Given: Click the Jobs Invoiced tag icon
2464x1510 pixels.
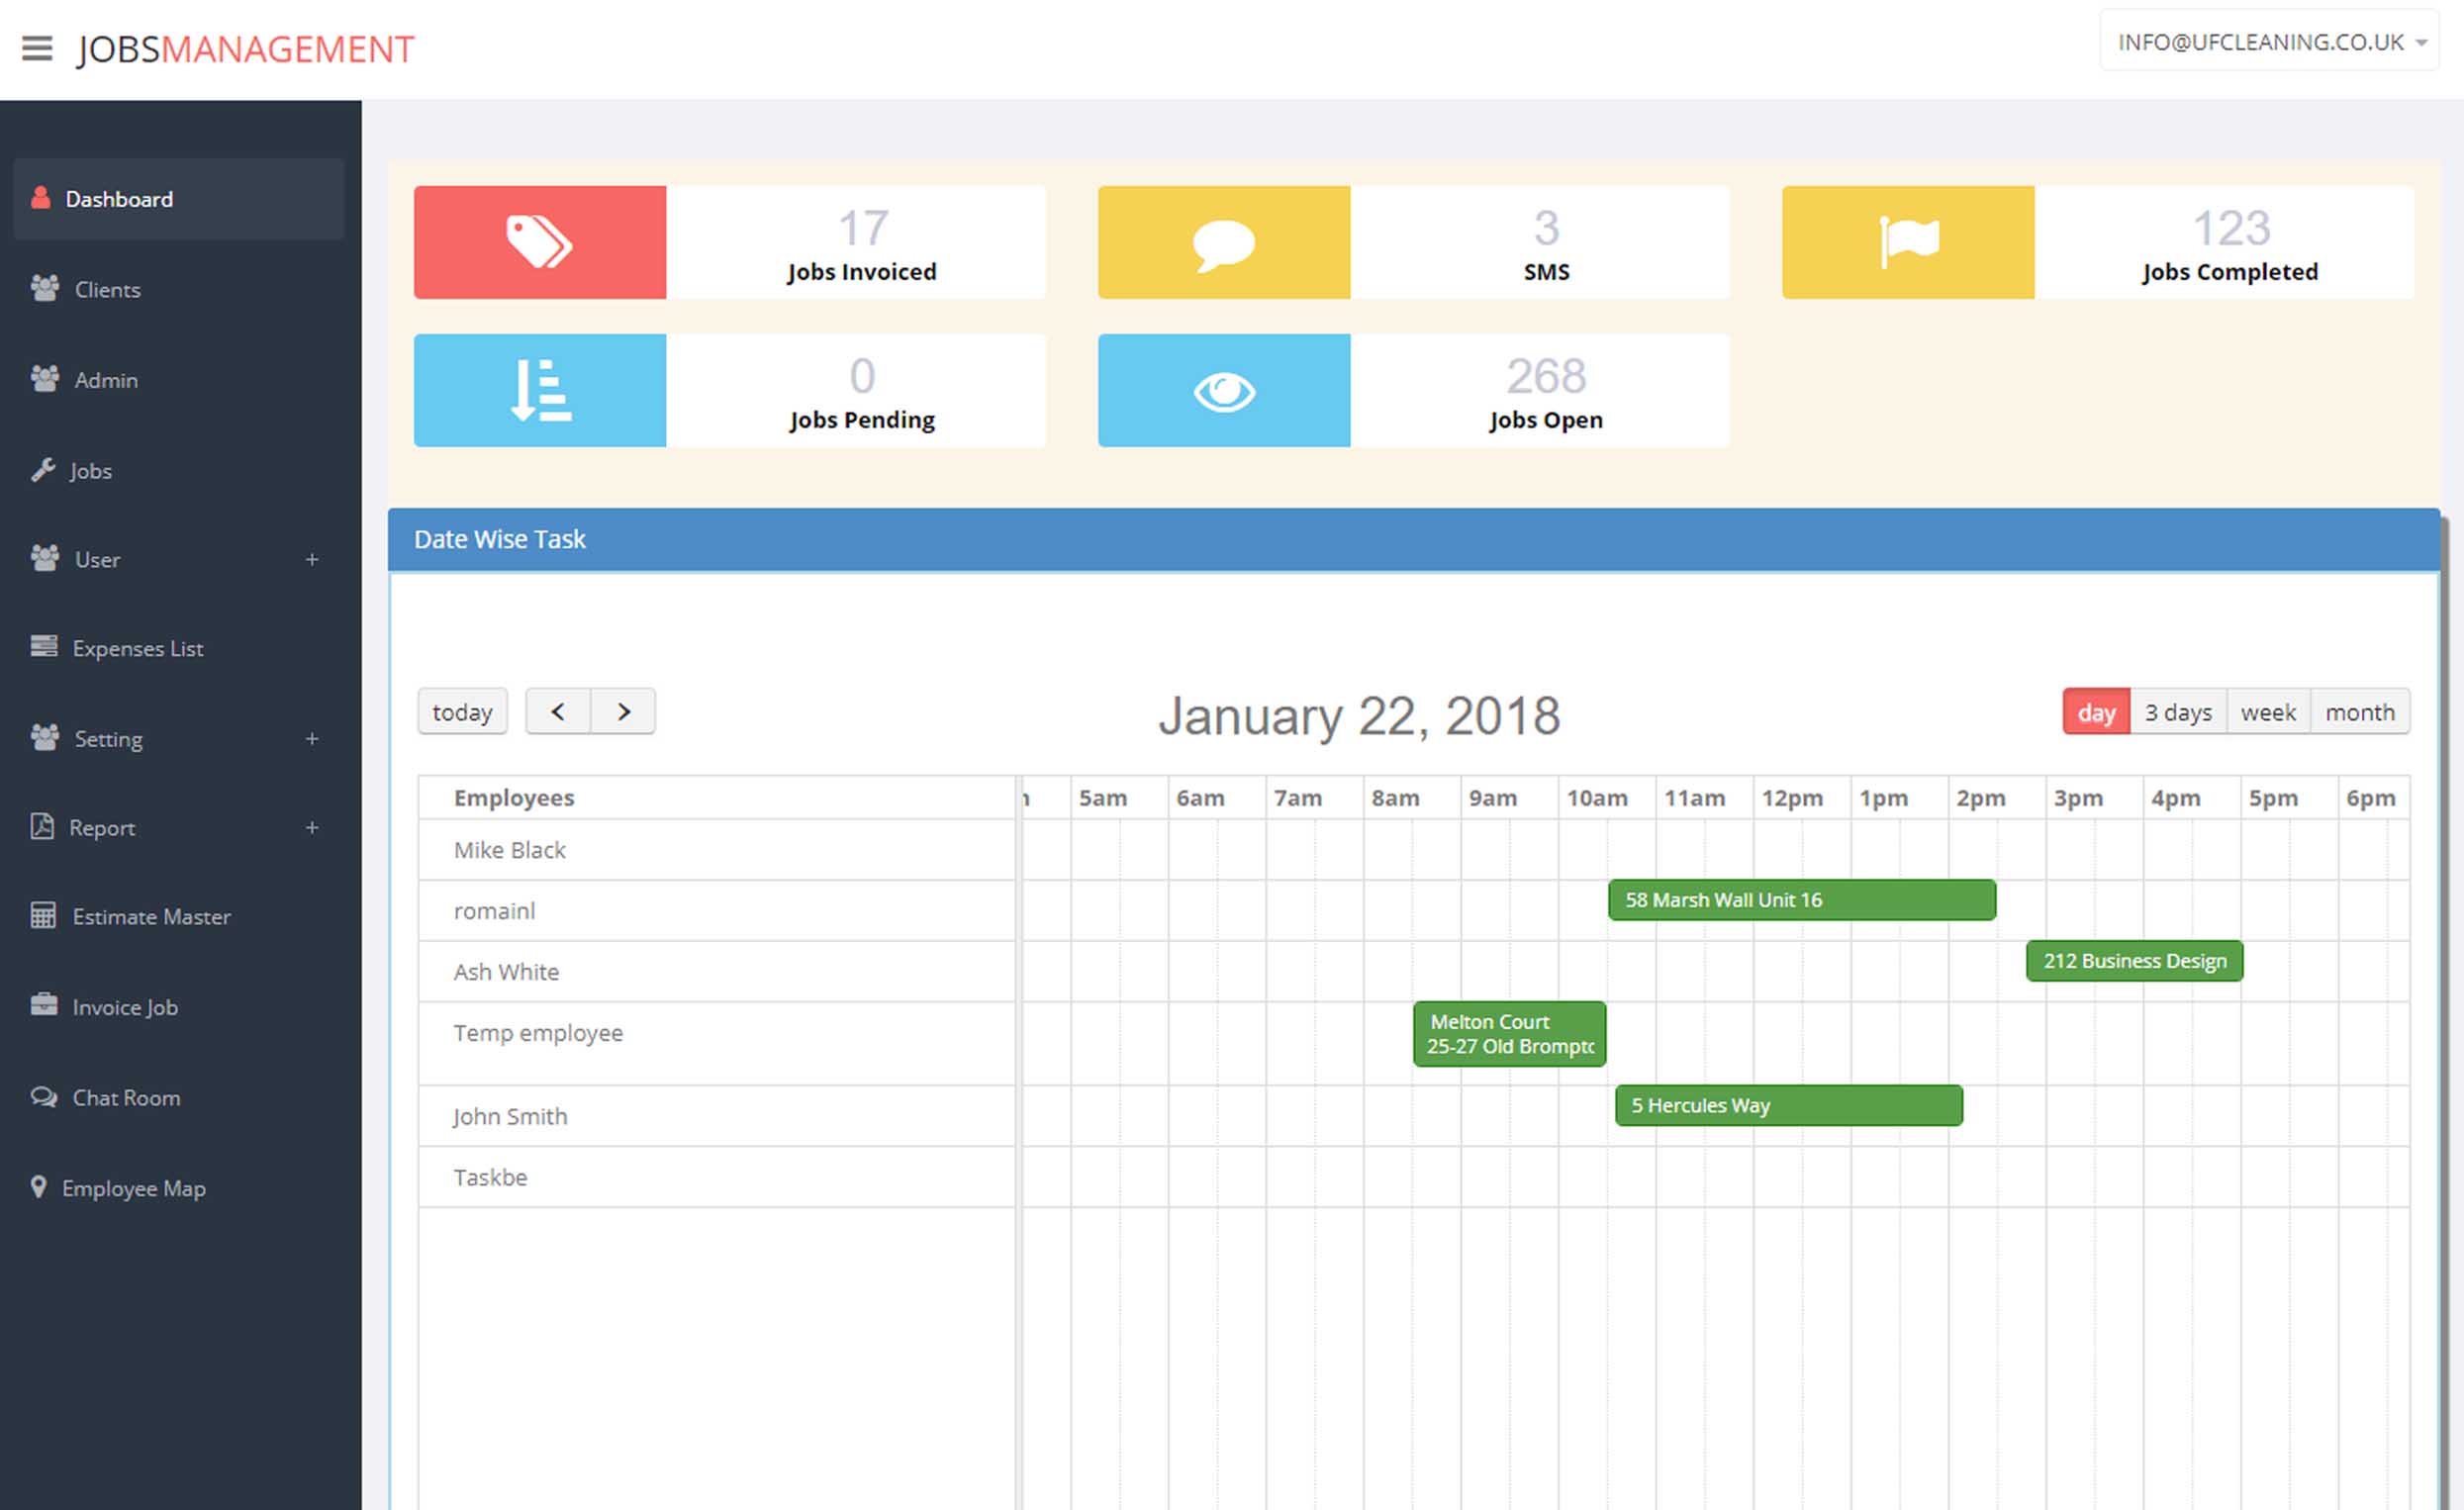Looking at the screenshot, I should point(539,242).
